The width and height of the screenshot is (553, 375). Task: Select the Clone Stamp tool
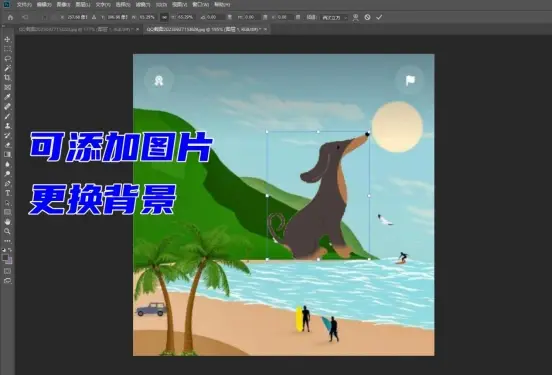click(x=7, y=126)
